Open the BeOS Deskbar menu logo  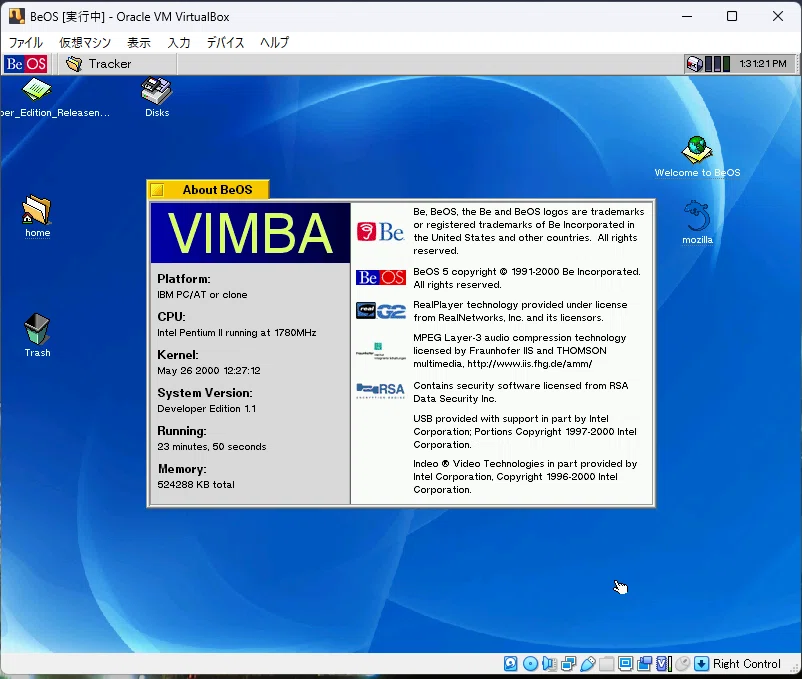coord(26,64)
